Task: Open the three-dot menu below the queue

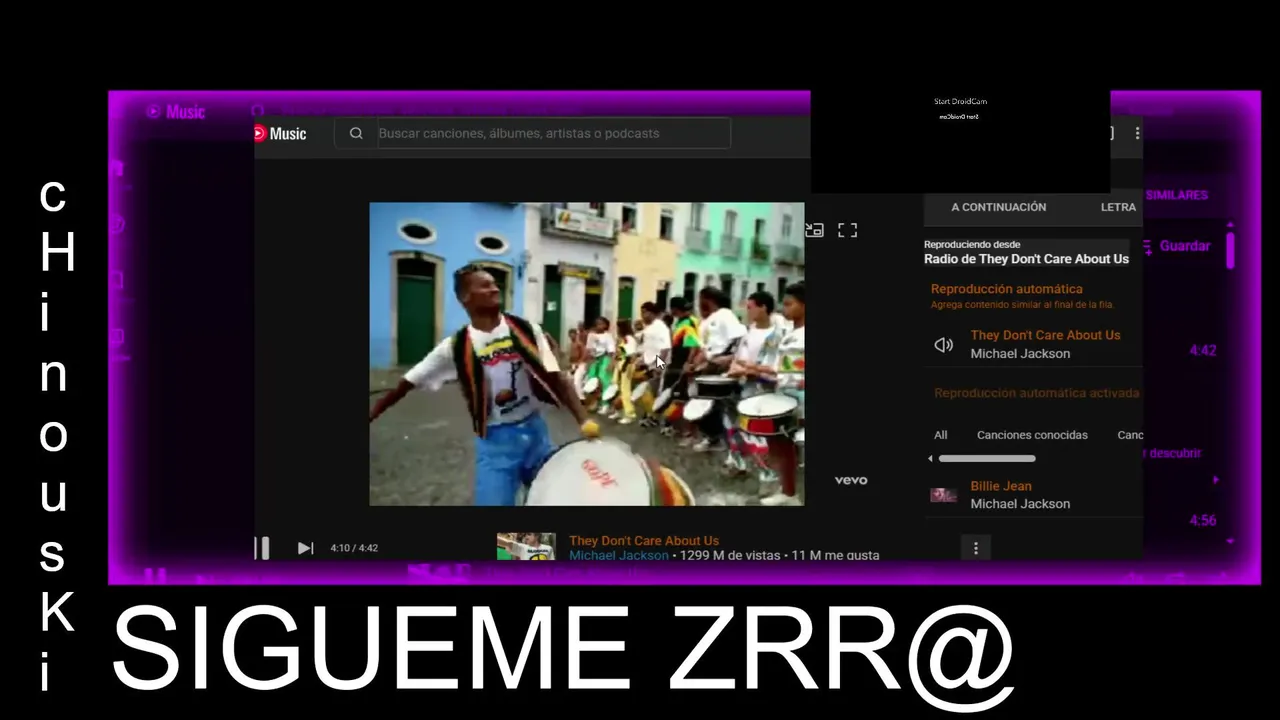Action: pos(975,547)
